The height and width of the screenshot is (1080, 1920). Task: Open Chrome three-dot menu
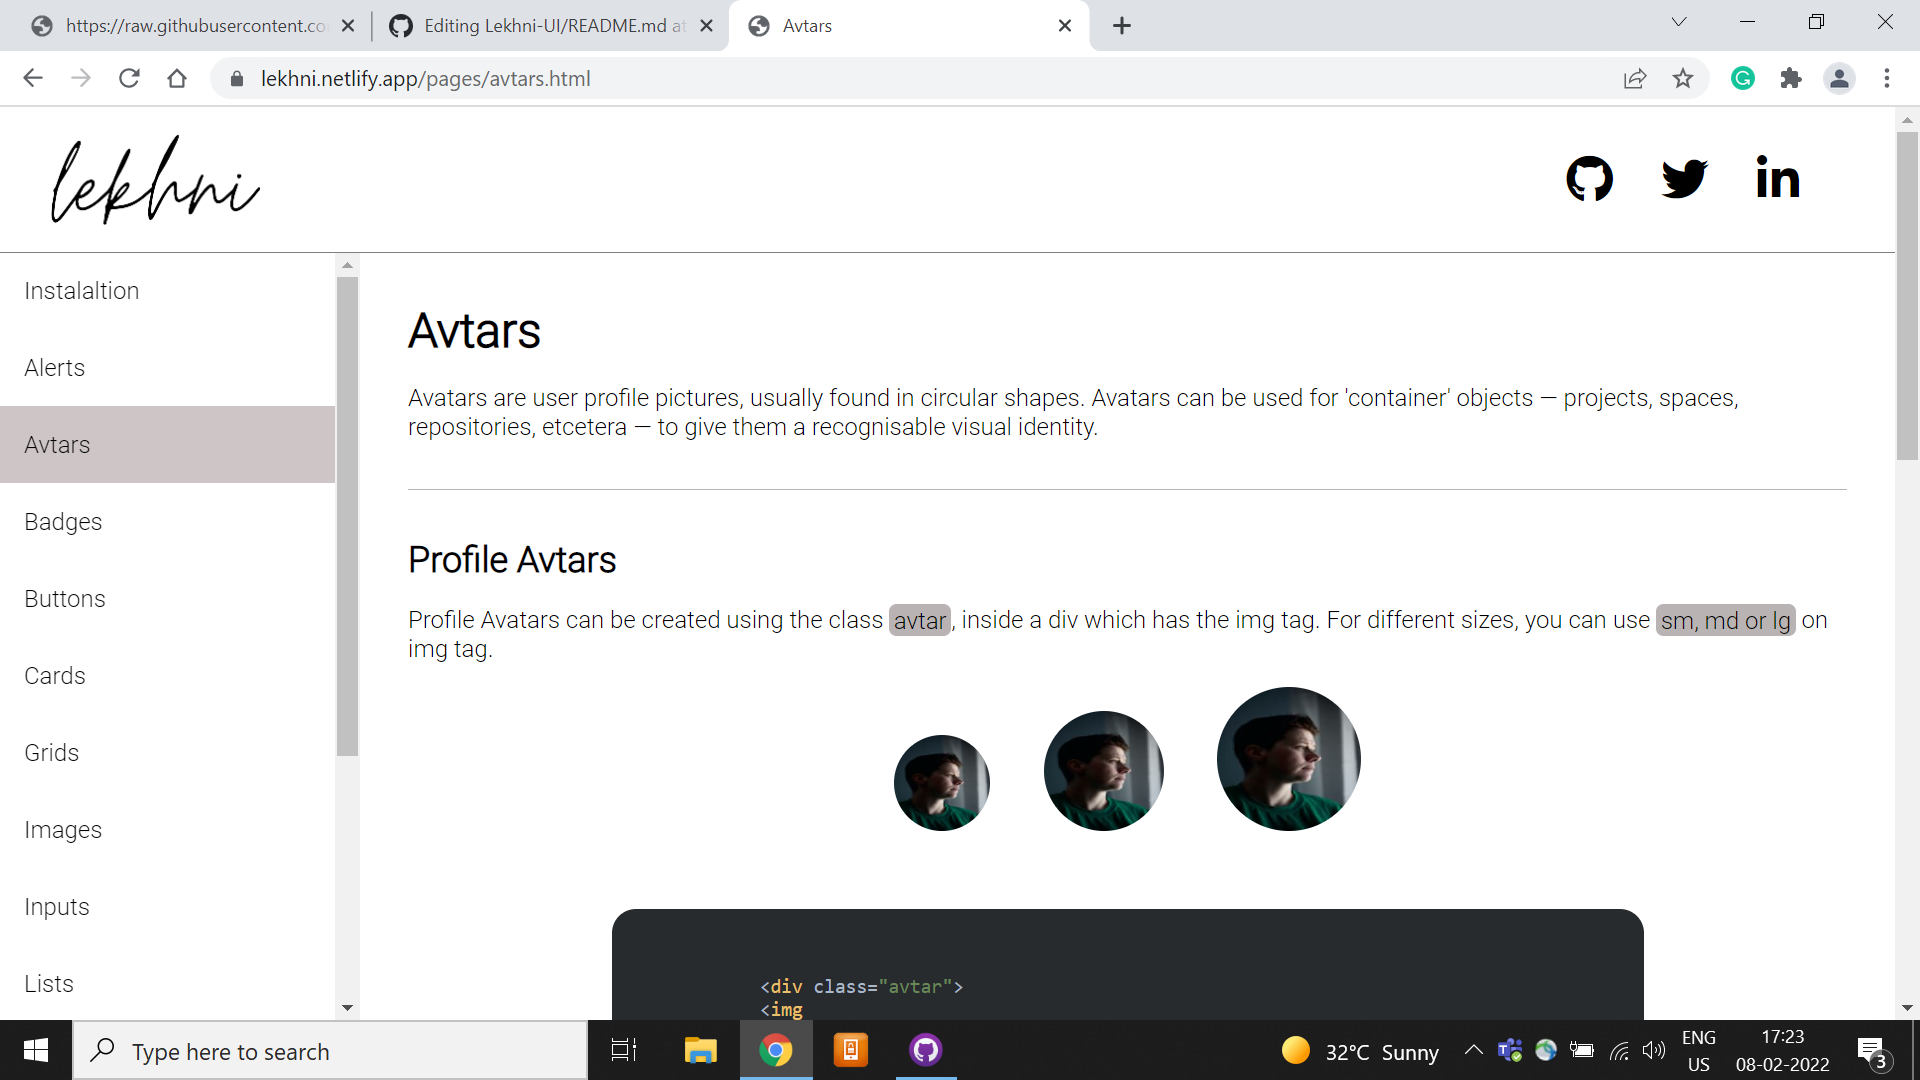(1887, 79)
